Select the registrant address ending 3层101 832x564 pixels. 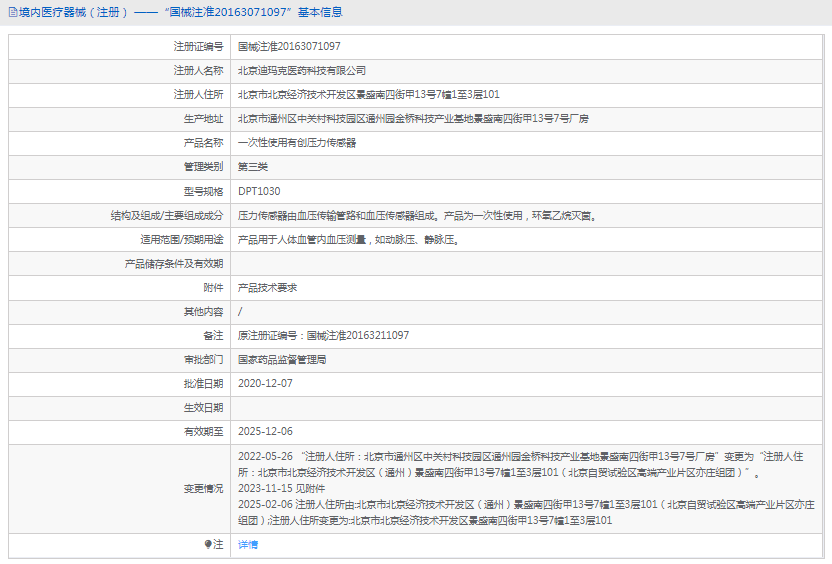369,94
